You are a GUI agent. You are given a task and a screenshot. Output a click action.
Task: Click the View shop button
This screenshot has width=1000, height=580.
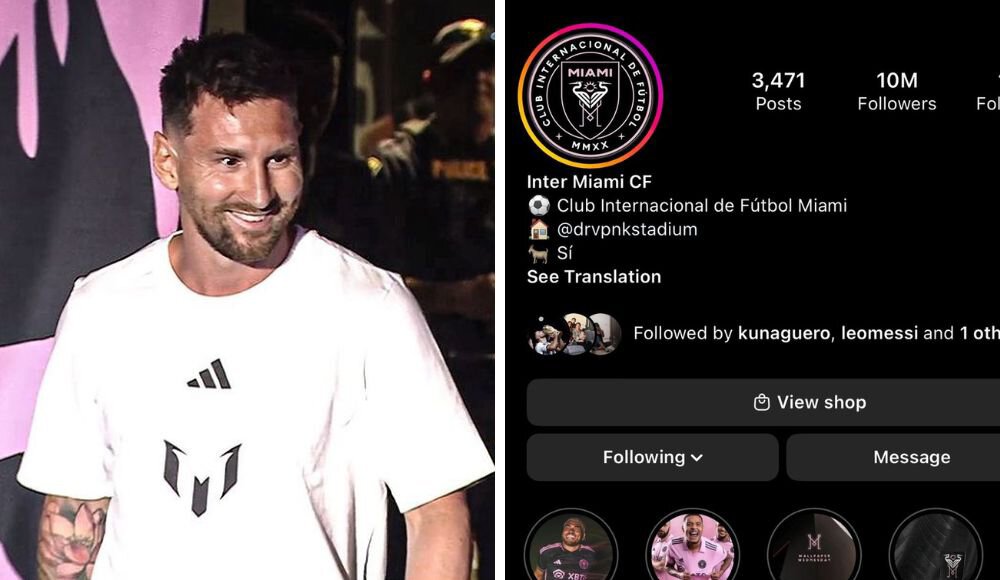pos(763,403)
